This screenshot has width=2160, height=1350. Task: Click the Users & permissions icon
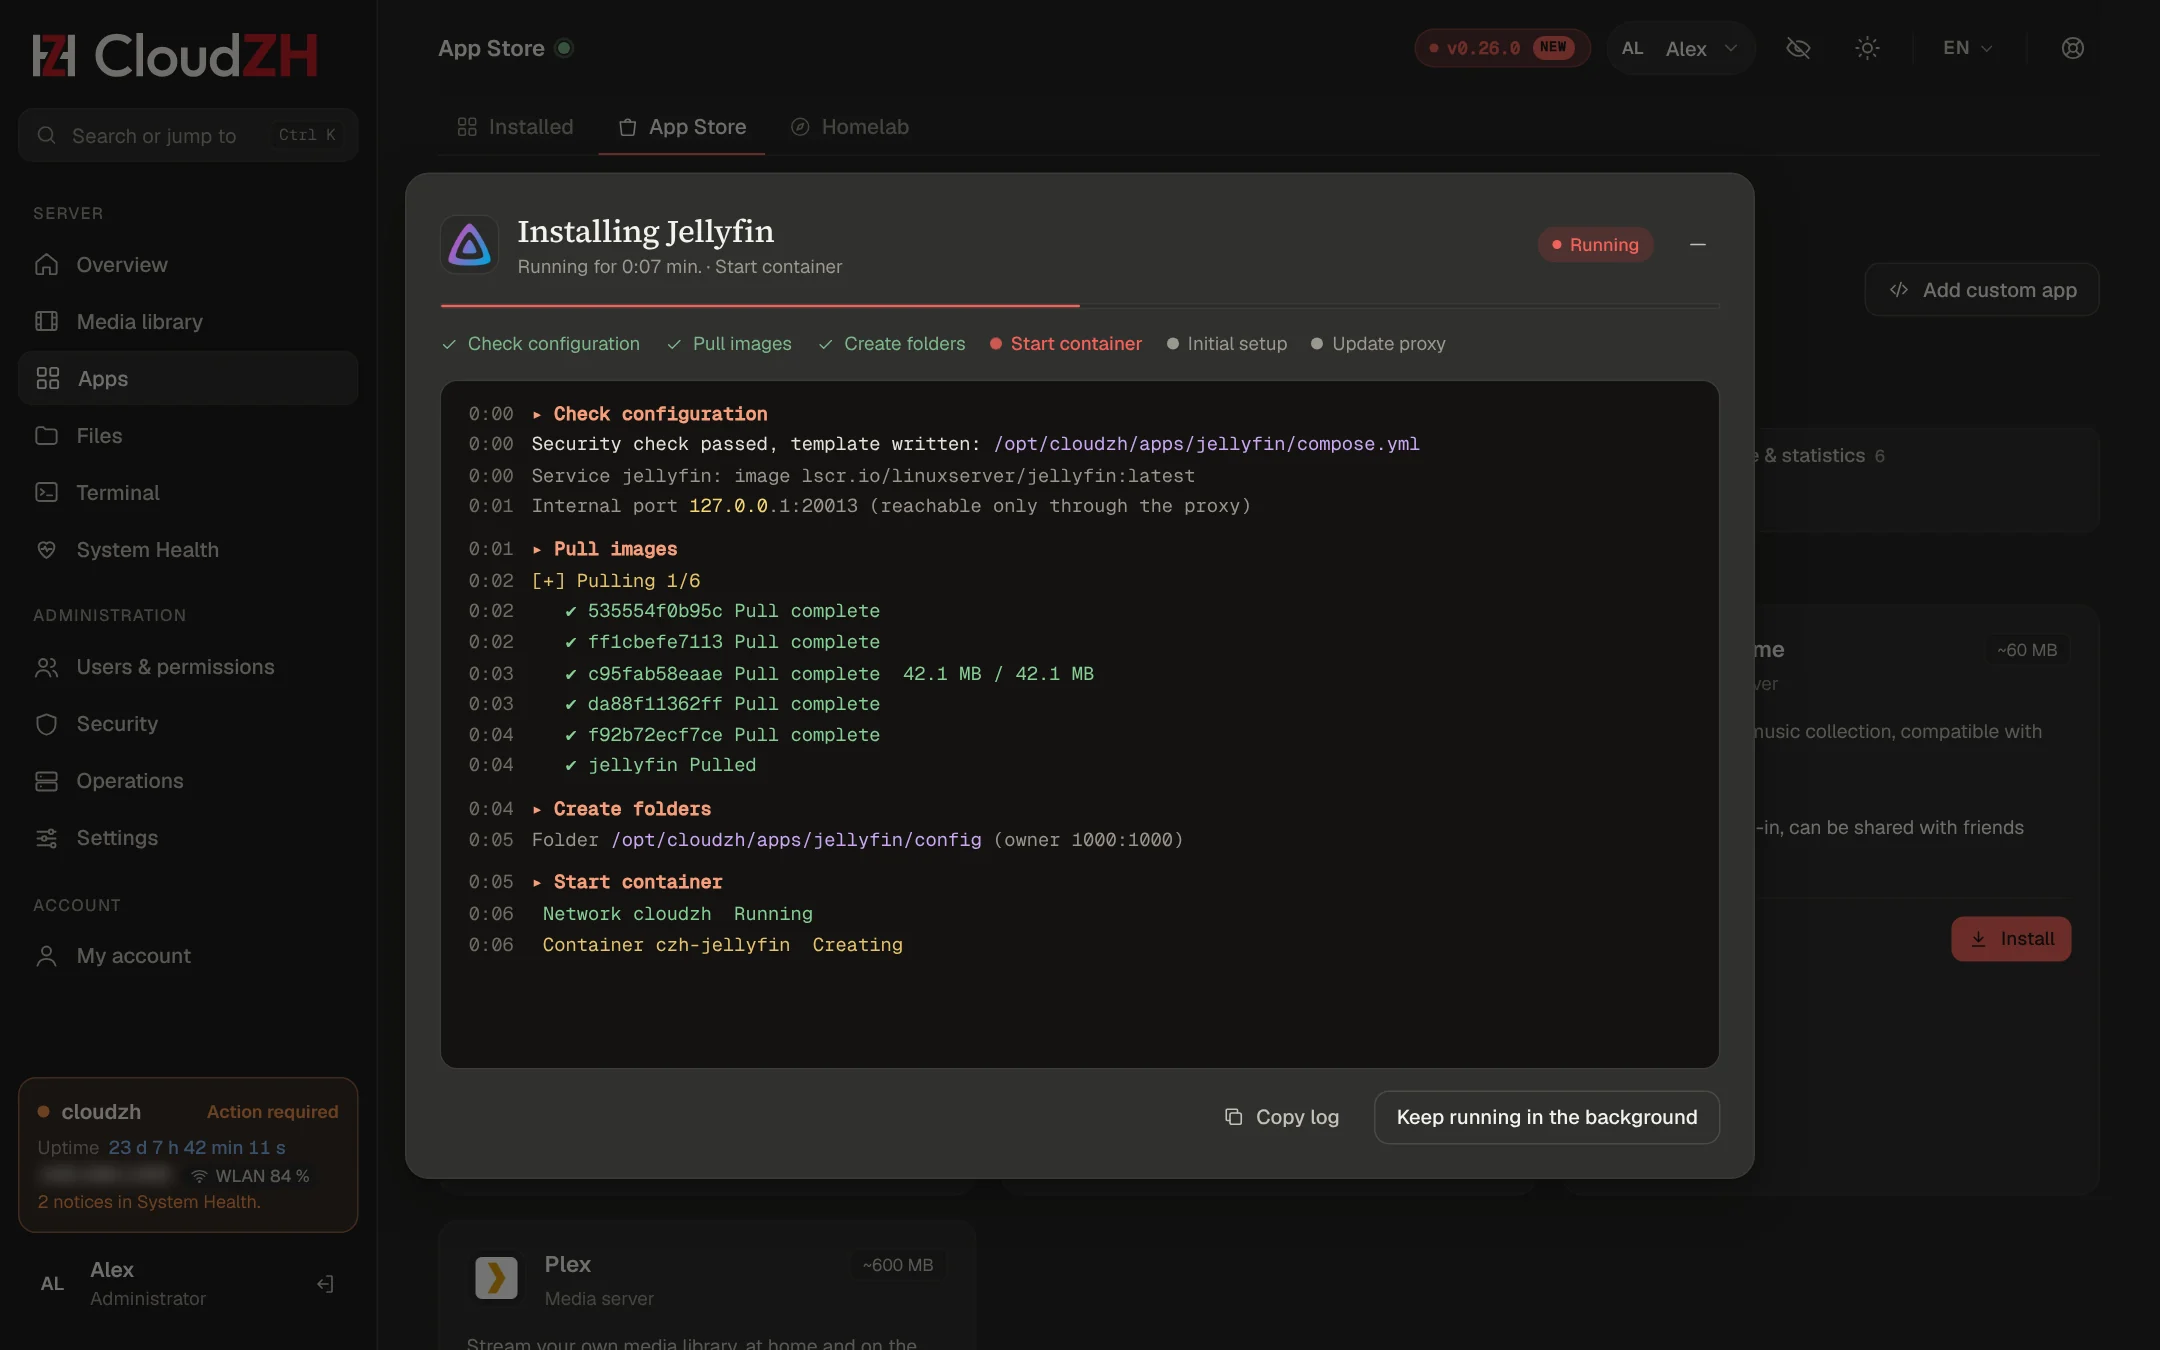pyautogui.click(x=47, y=667)
